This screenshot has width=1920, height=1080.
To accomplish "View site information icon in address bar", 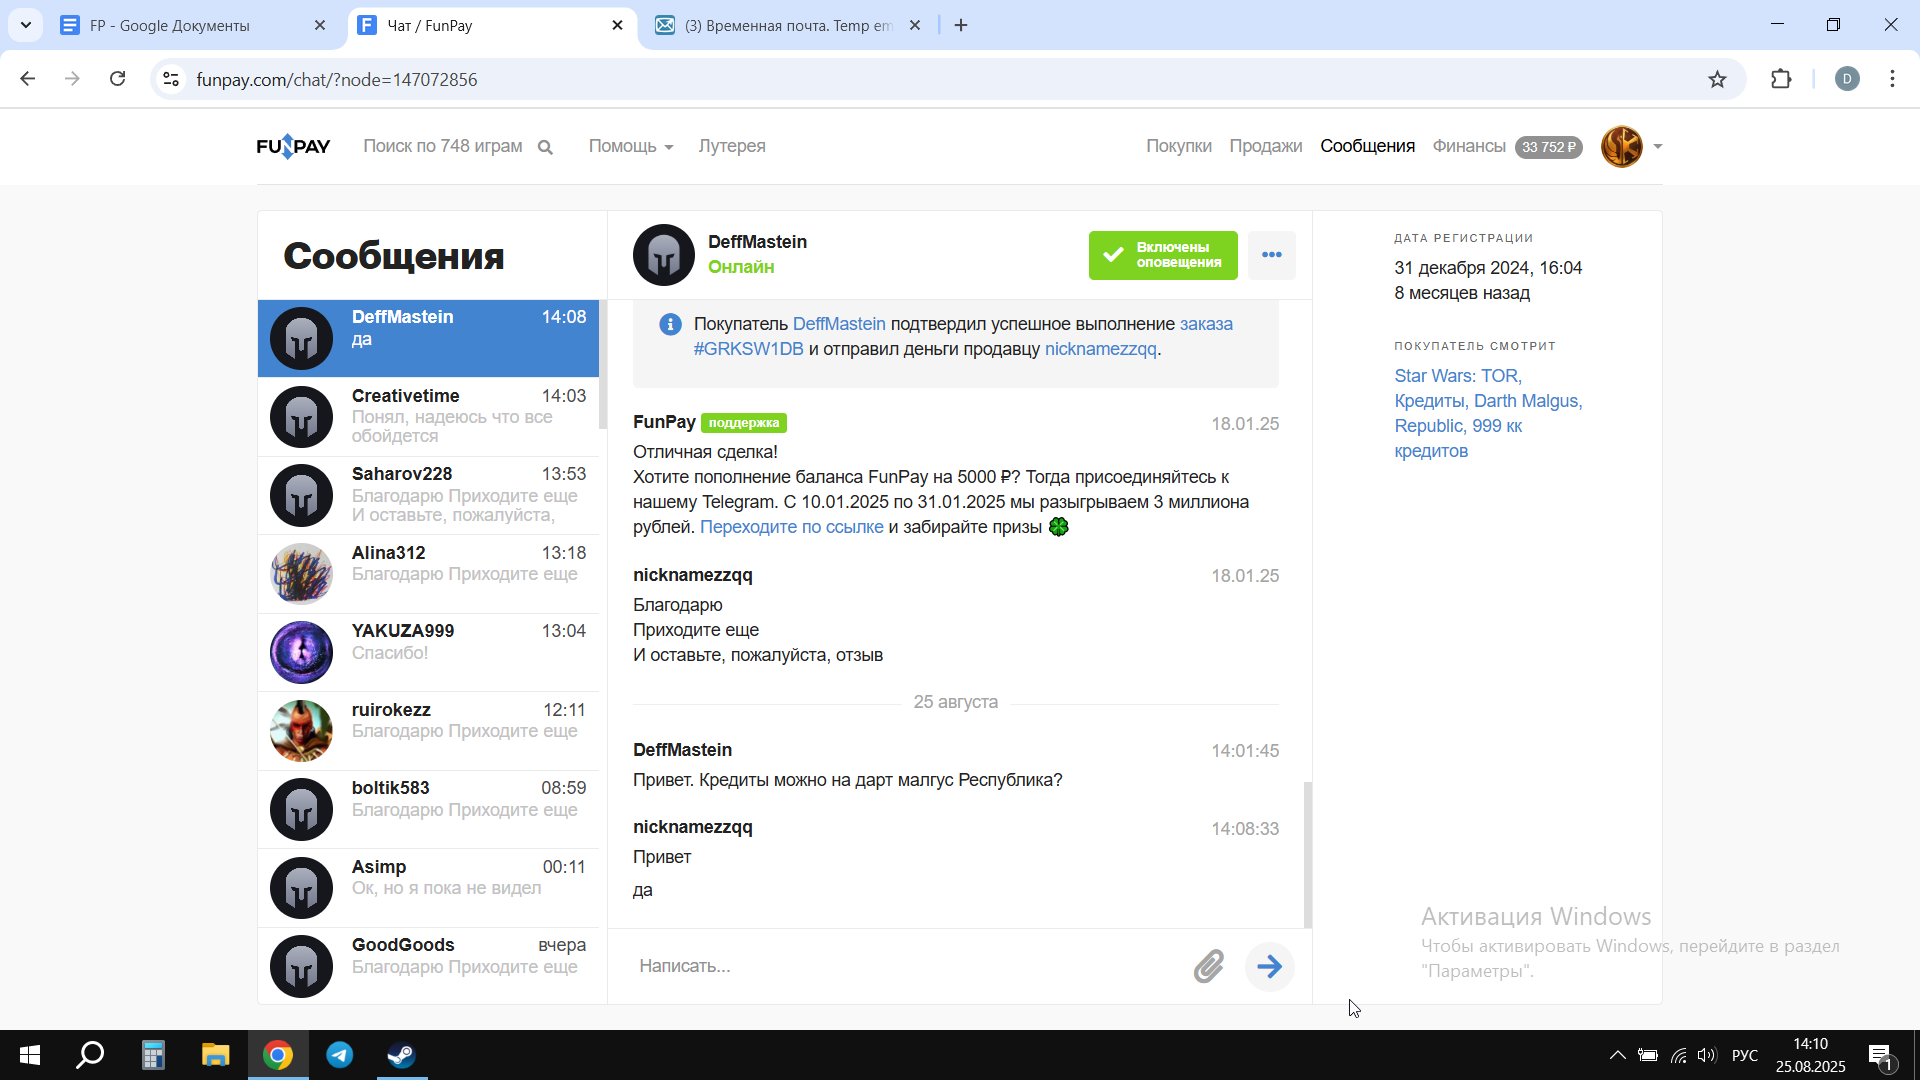I will (x=171, y=79).
